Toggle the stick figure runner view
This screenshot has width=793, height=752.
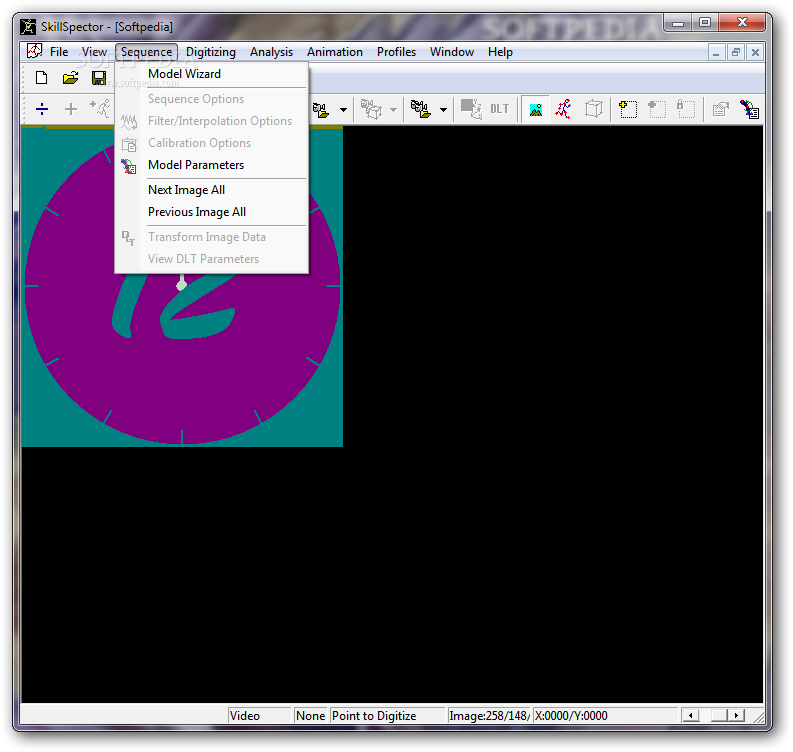(563, 109)
